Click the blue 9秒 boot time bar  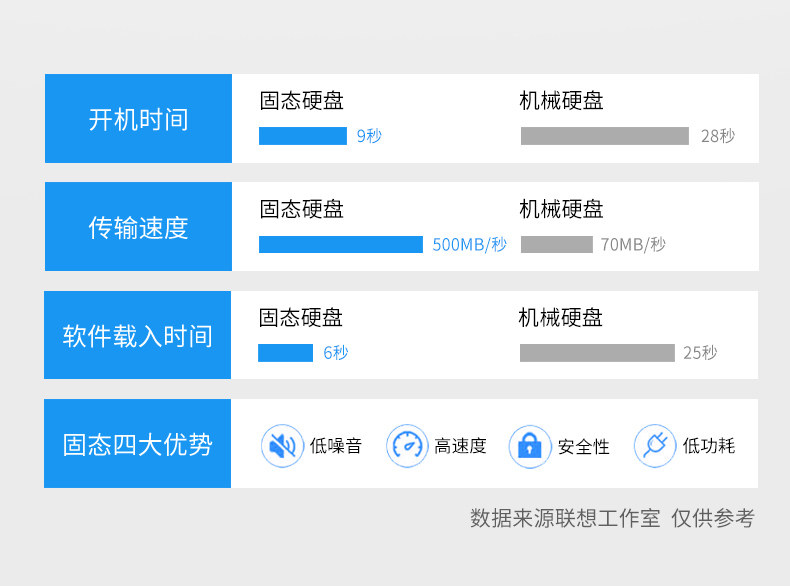click(x=302, y=136)
